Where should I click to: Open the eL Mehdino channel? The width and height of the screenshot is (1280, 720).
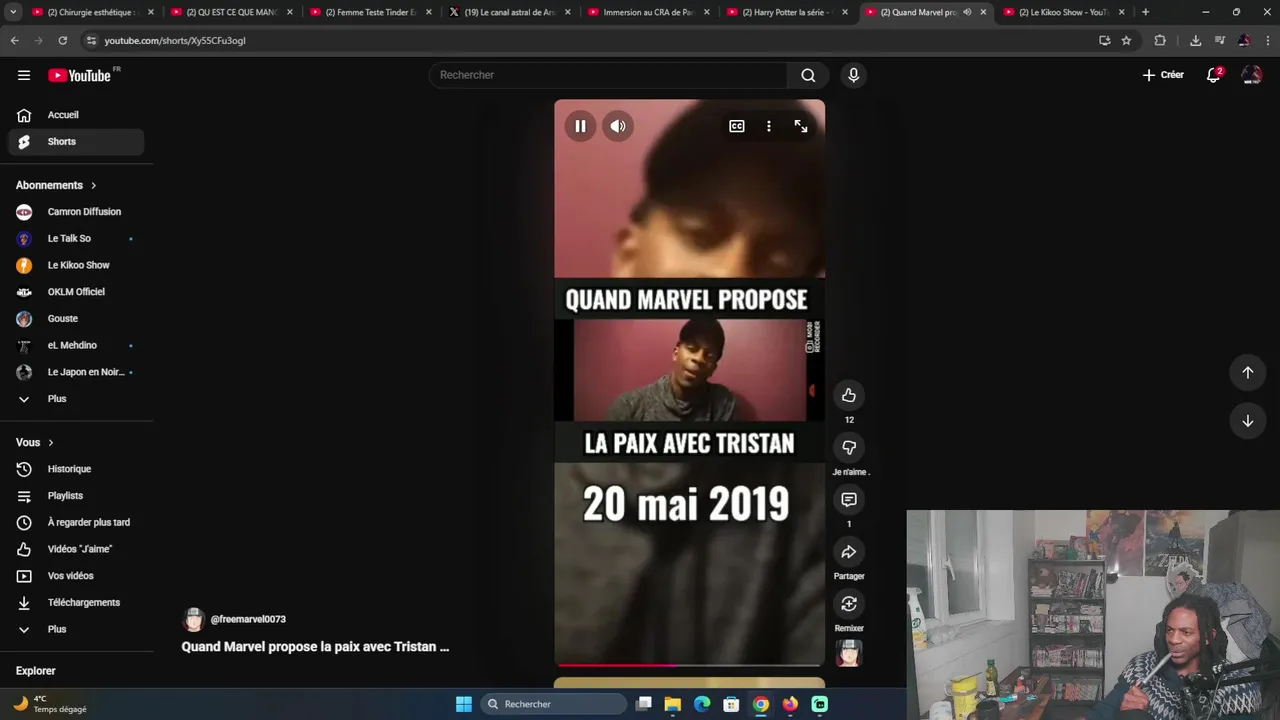click(76, 345)
